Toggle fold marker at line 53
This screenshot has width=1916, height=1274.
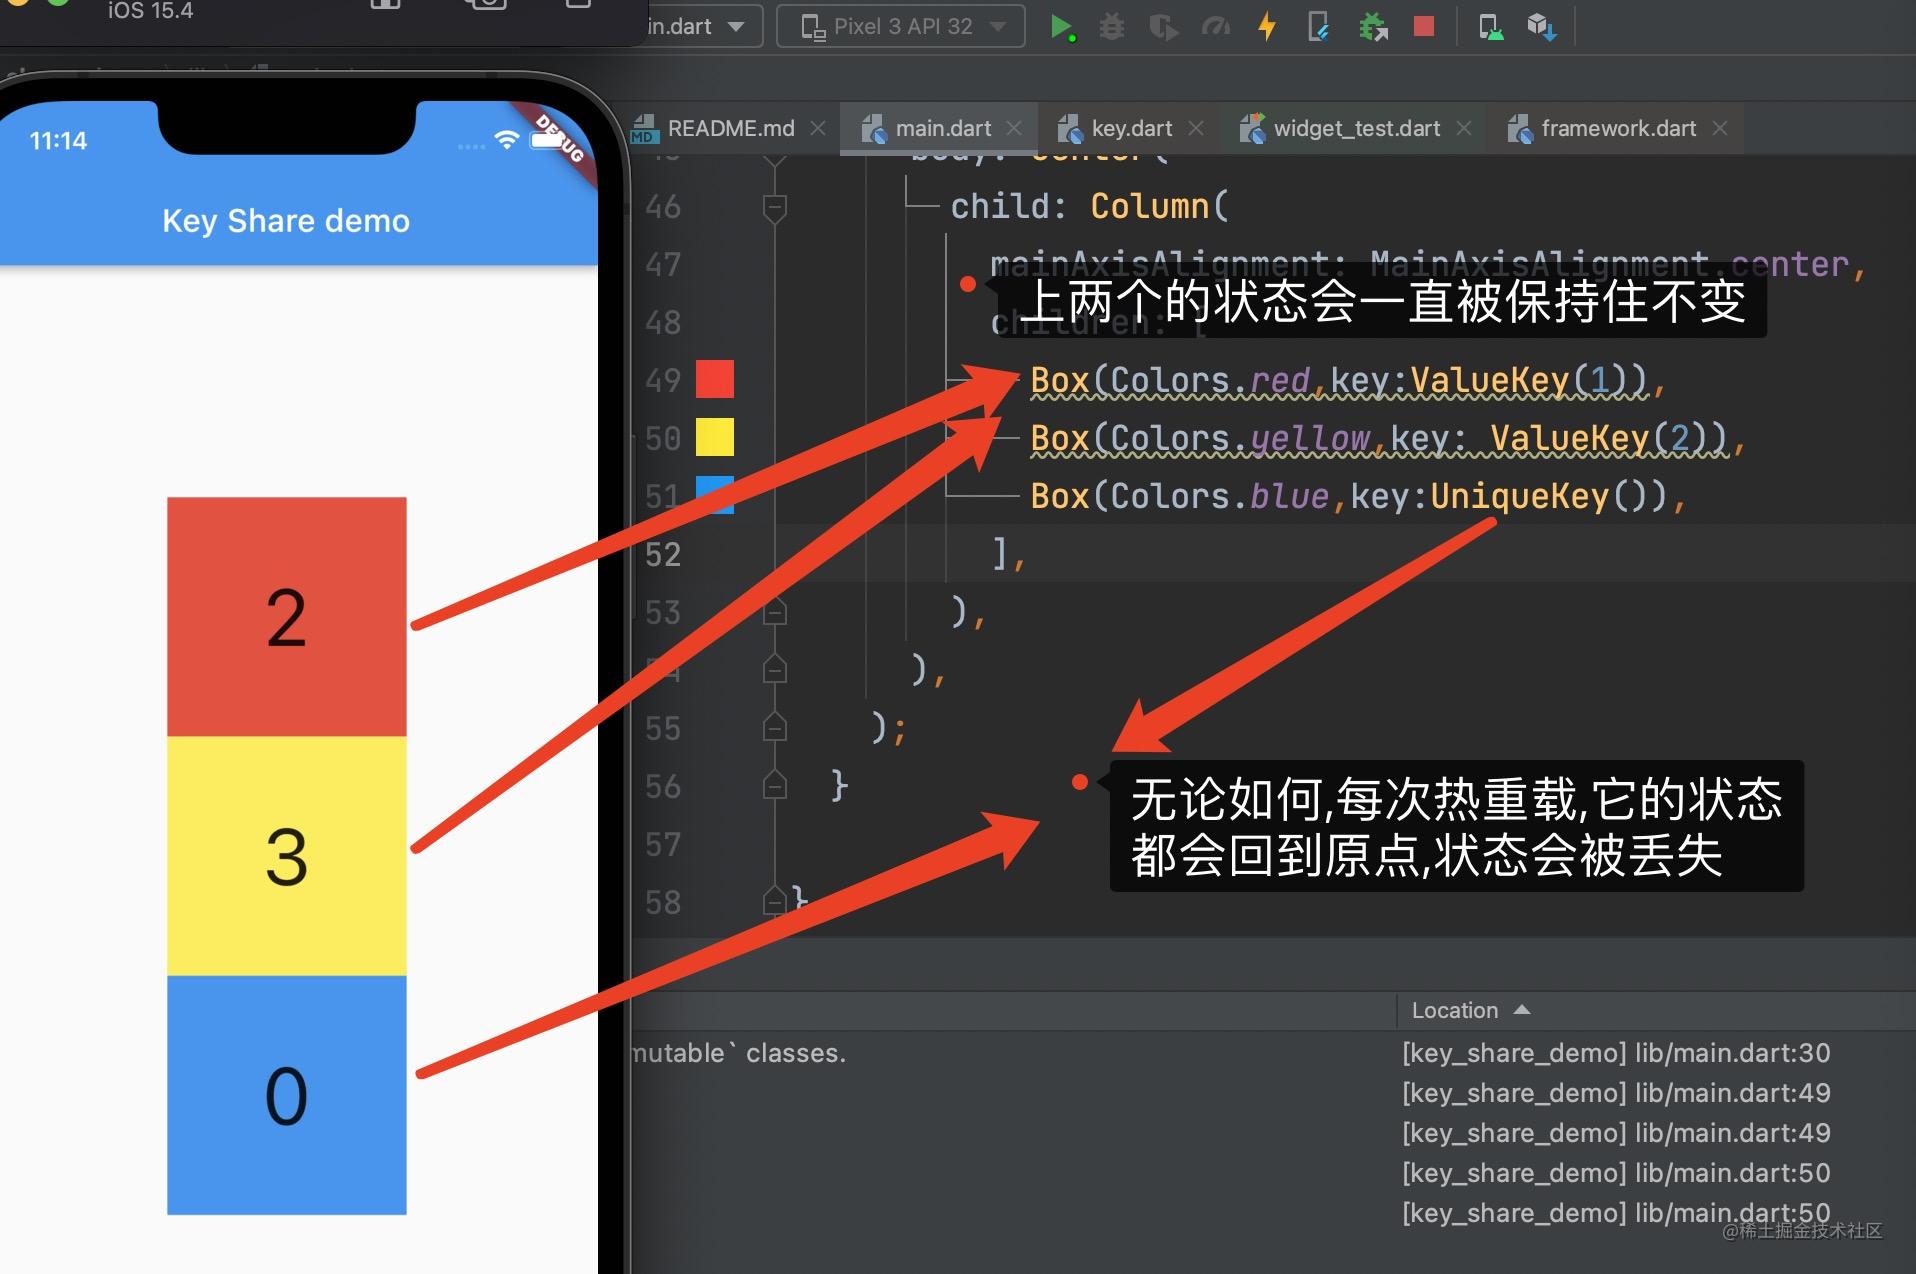[x=775, y=612]
